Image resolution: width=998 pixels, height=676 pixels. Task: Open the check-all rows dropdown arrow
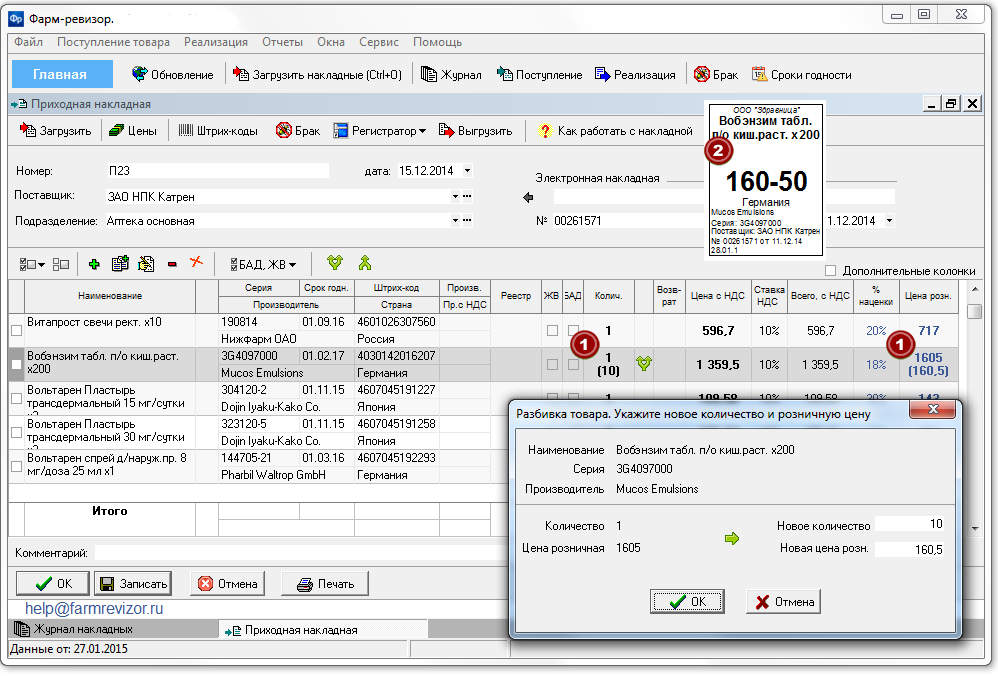42,265
